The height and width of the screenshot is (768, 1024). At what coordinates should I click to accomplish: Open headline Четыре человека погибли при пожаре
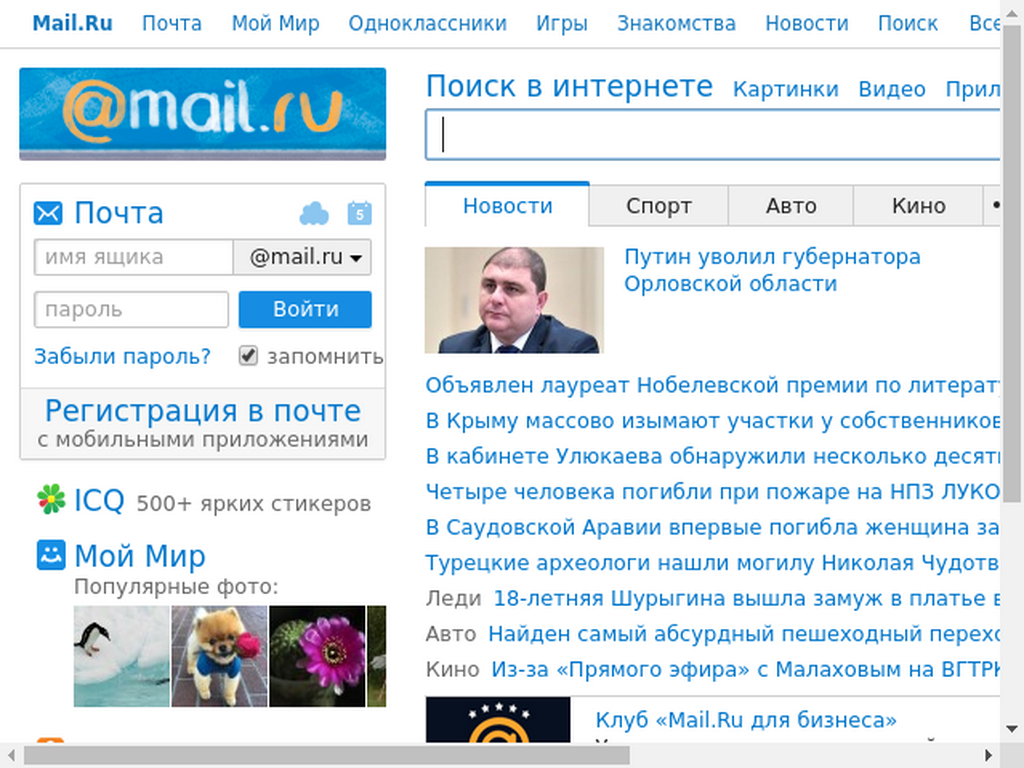point(712,491)
